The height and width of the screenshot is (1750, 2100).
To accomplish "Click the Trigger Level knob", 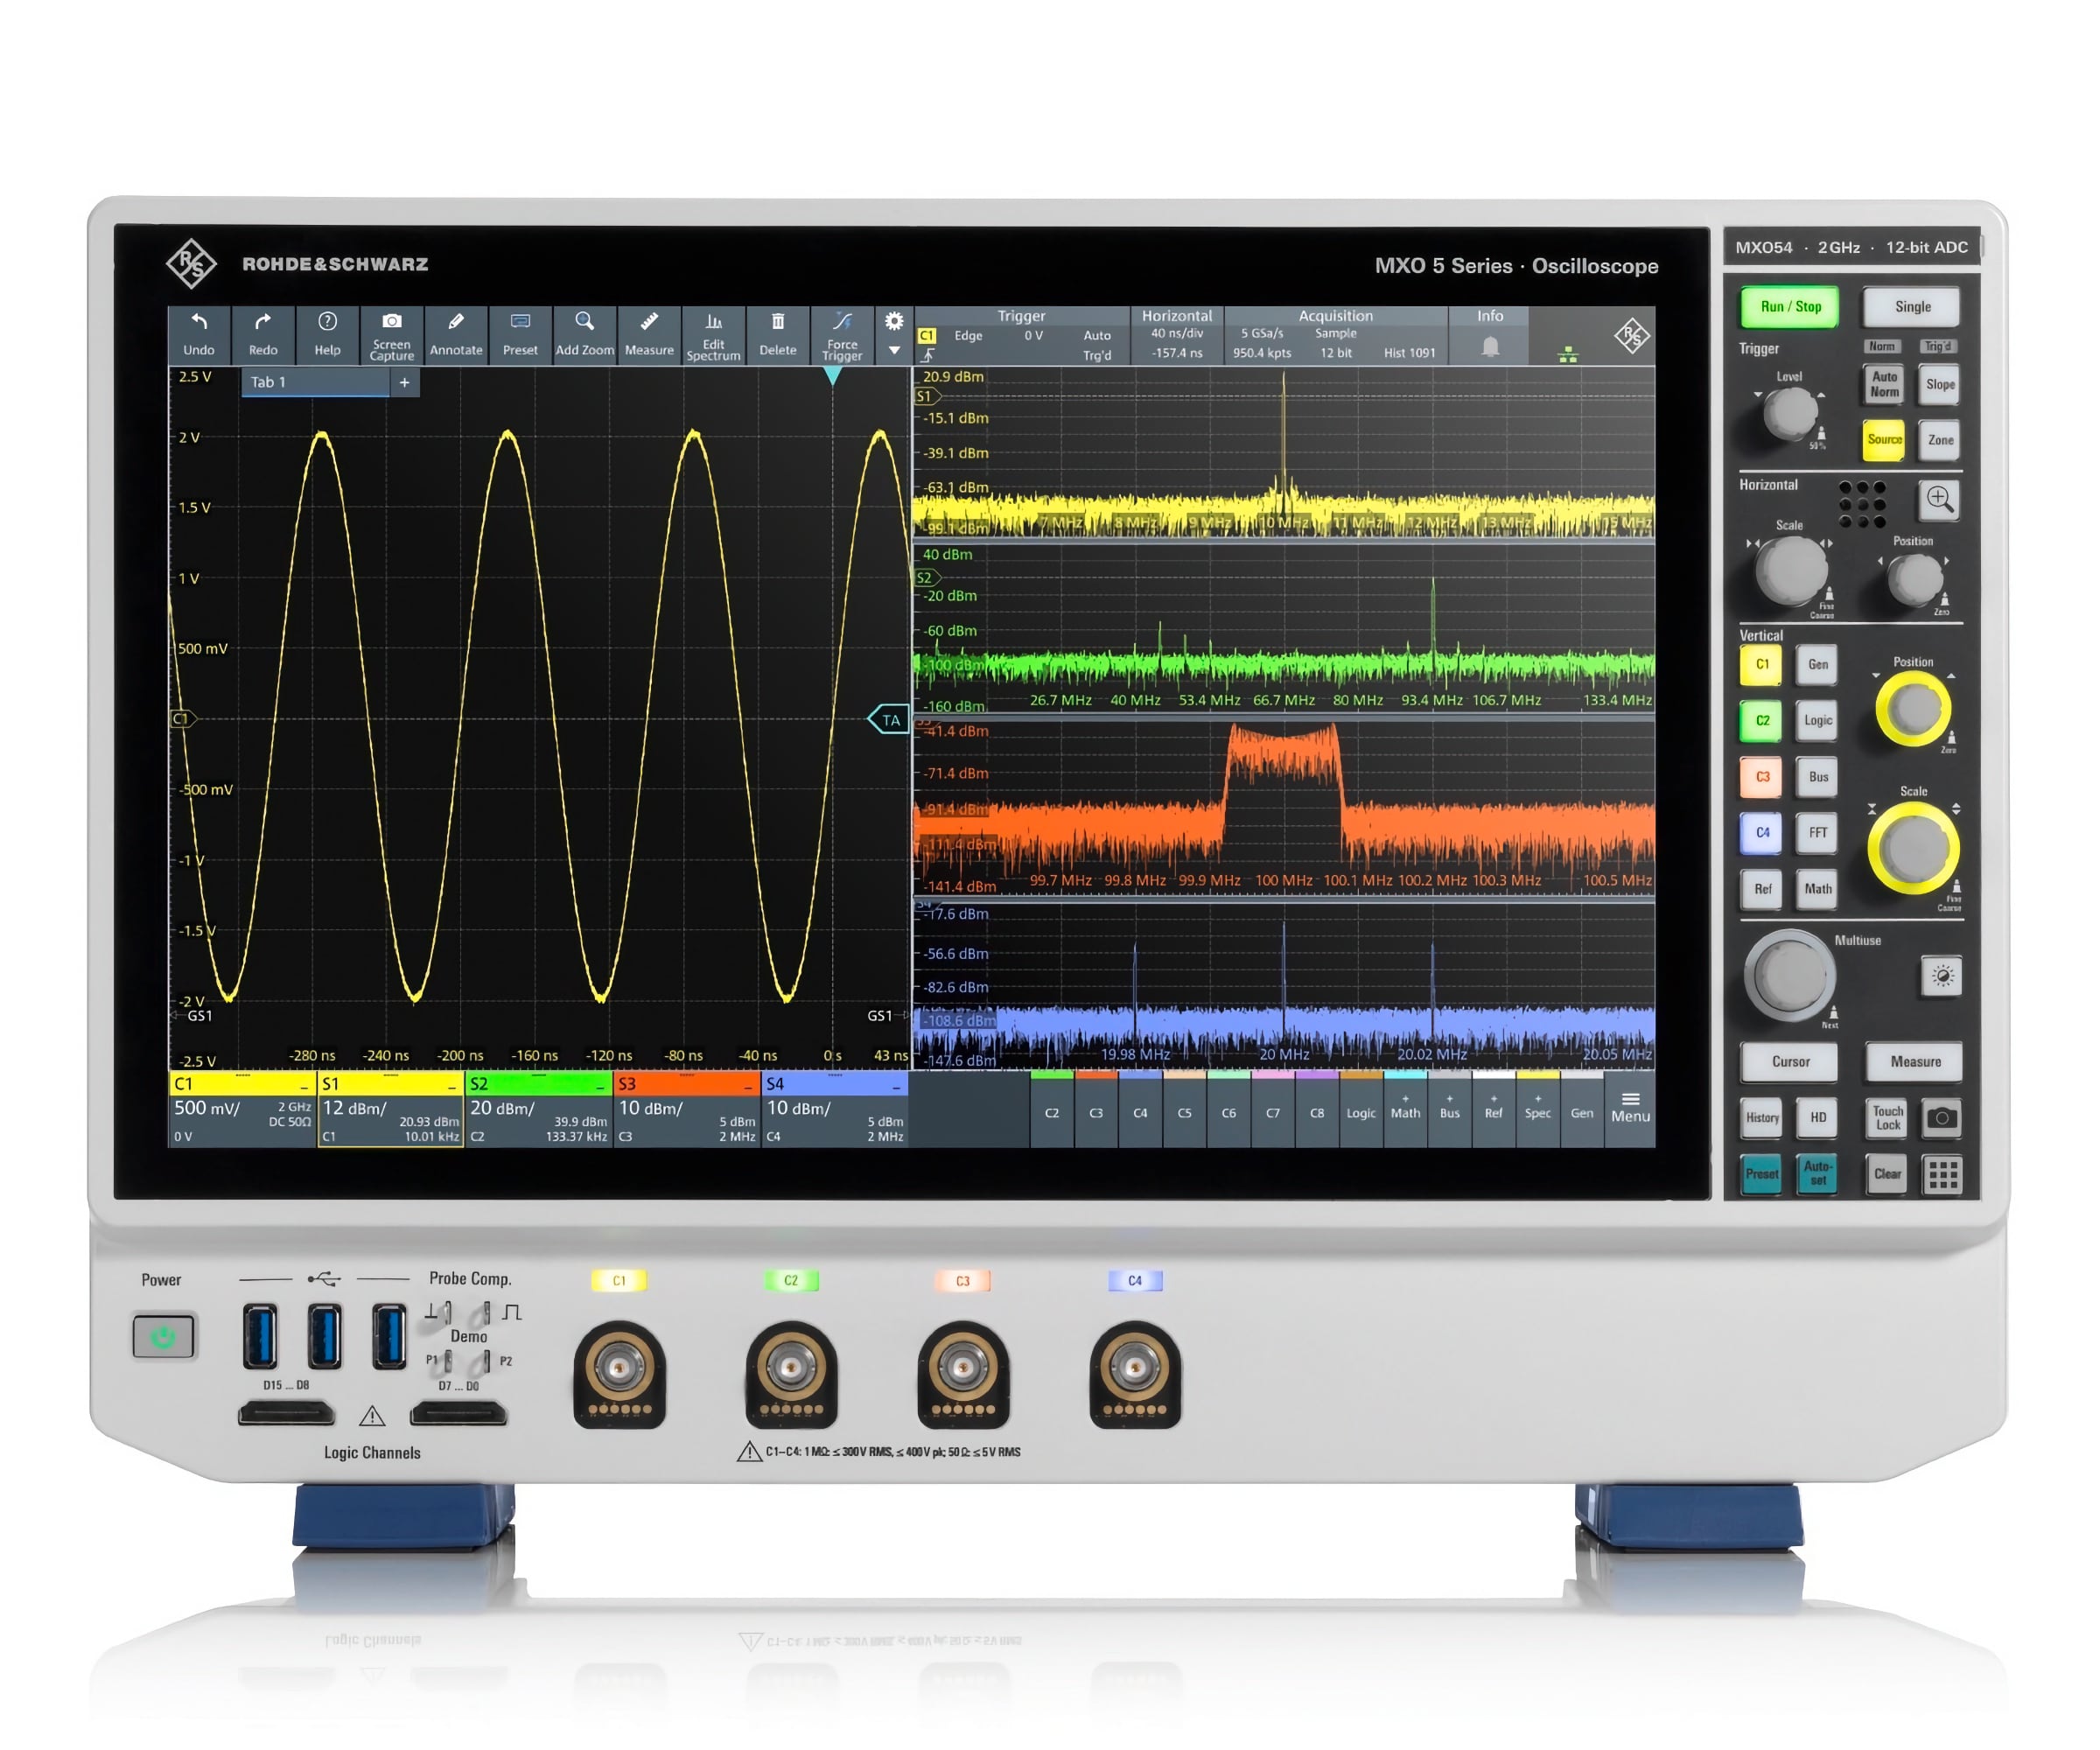I will click(1790, 412).
